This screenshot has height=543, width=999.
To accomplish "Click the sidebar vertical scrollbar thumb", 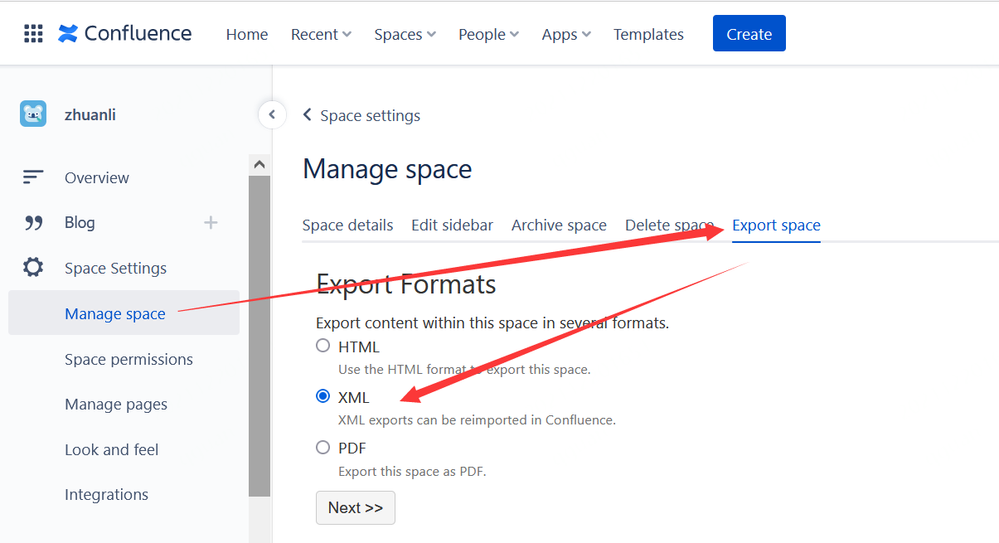I will (x=259, y=336).
